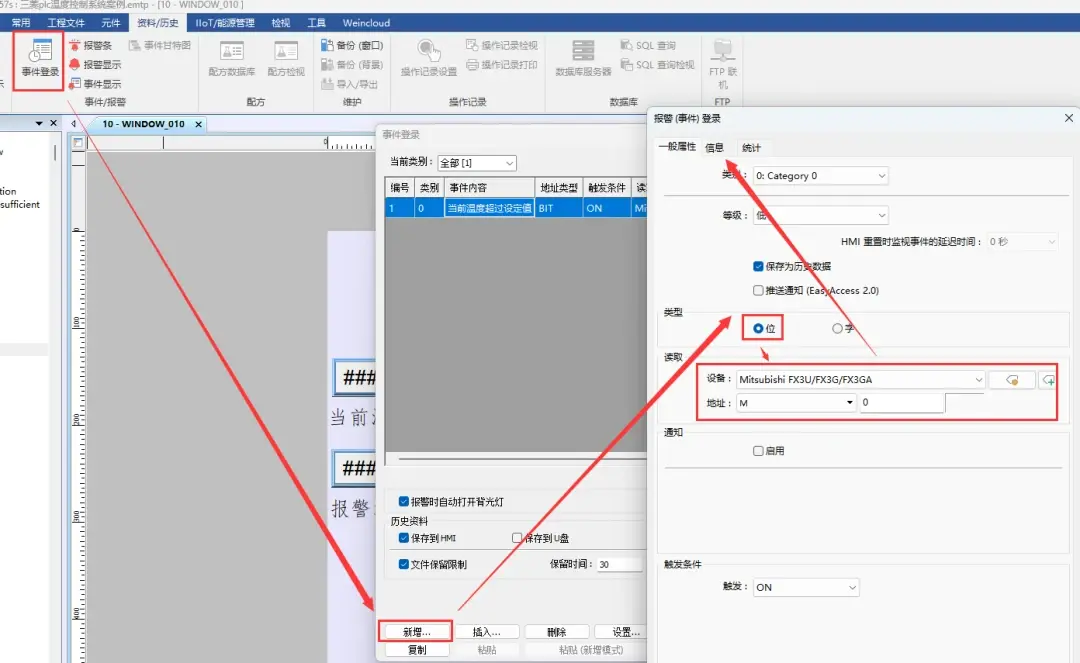Open 操作记录设置 operation log settings
Screen dimensions: 1080x663
tap(428, 58)
